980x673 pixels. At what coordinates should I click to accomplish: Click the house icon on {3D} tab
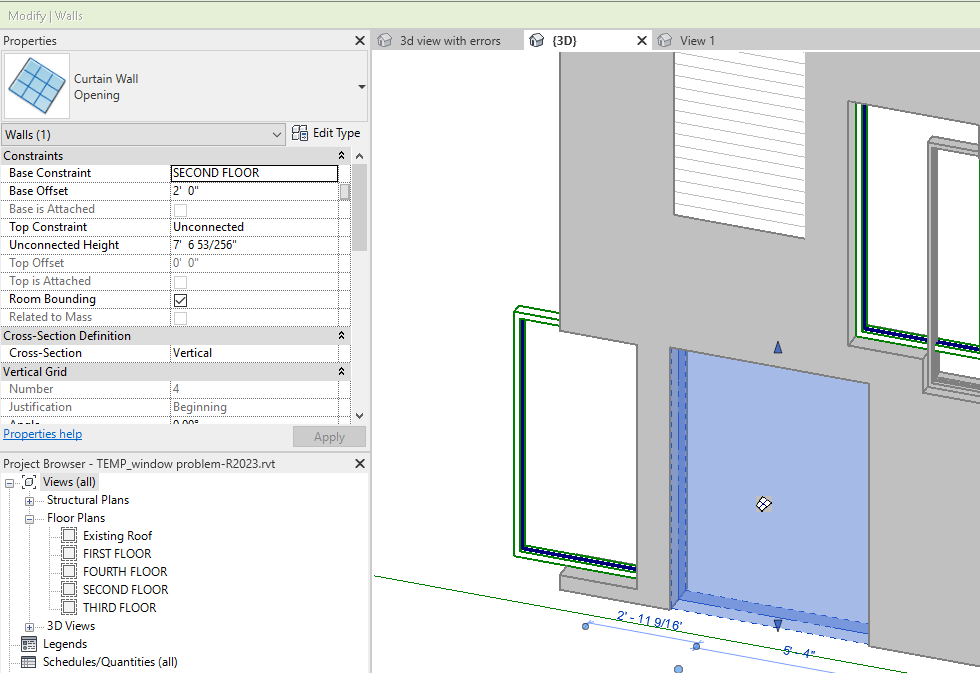pyautogui.click(x=537, y=41)
